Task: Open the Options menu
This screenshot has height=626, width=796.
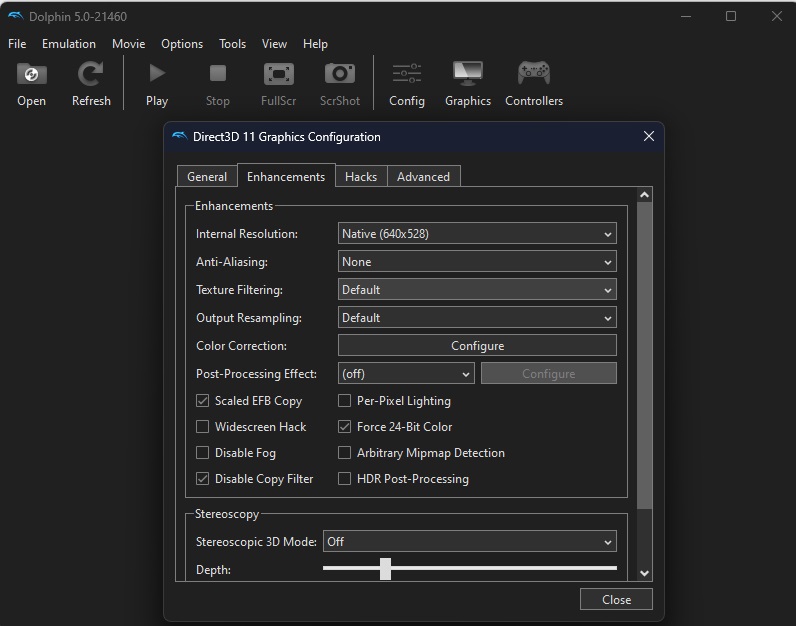Action: [x=182, y=44]
